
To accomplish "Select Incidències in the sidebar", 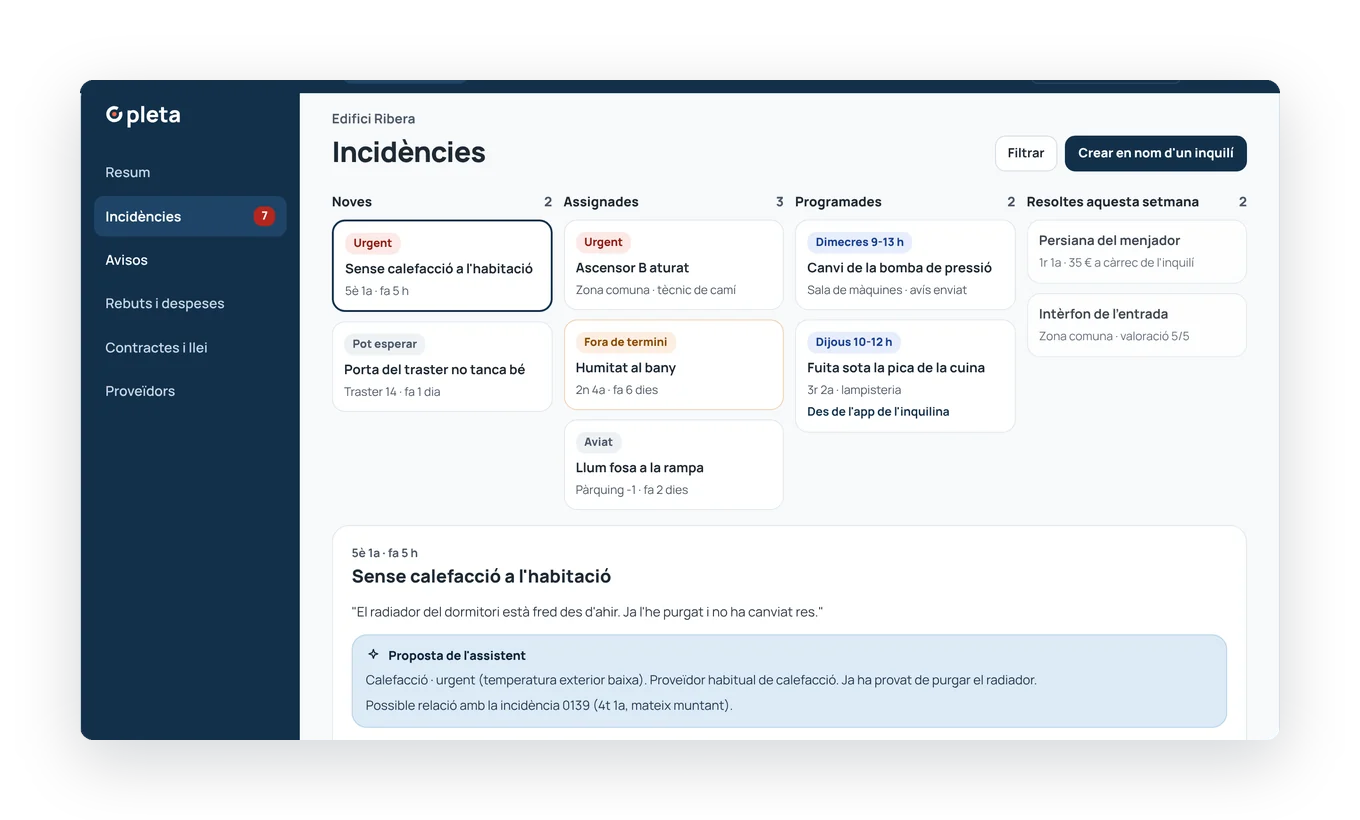I will (190, 216).
